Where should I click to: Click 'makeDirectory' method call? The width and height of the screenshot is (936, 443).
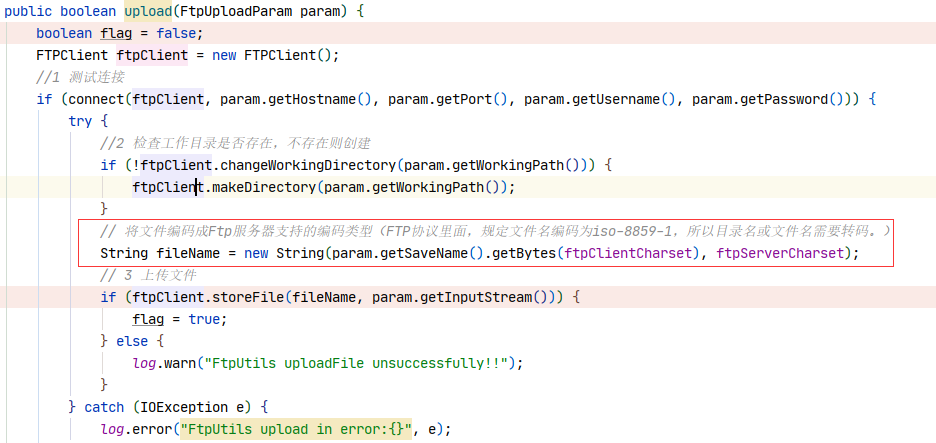tap(263, 187)
